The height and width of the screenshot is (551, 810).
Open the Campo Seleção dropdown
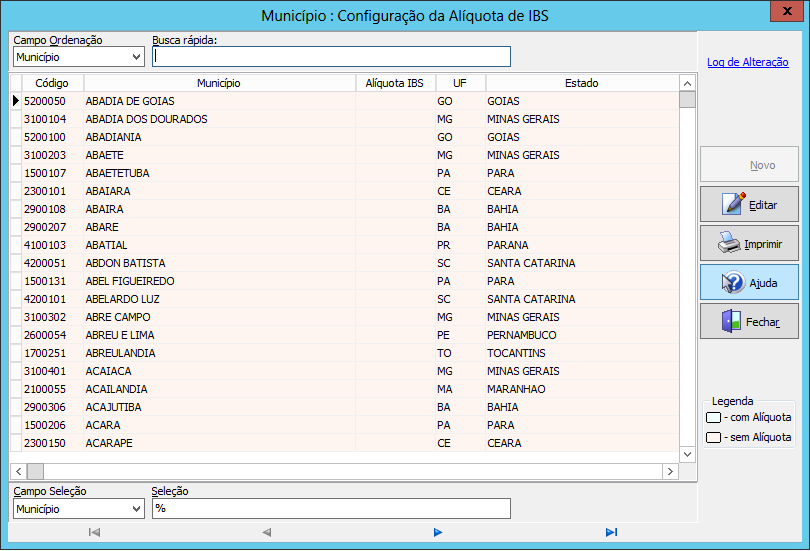[78, 509]
